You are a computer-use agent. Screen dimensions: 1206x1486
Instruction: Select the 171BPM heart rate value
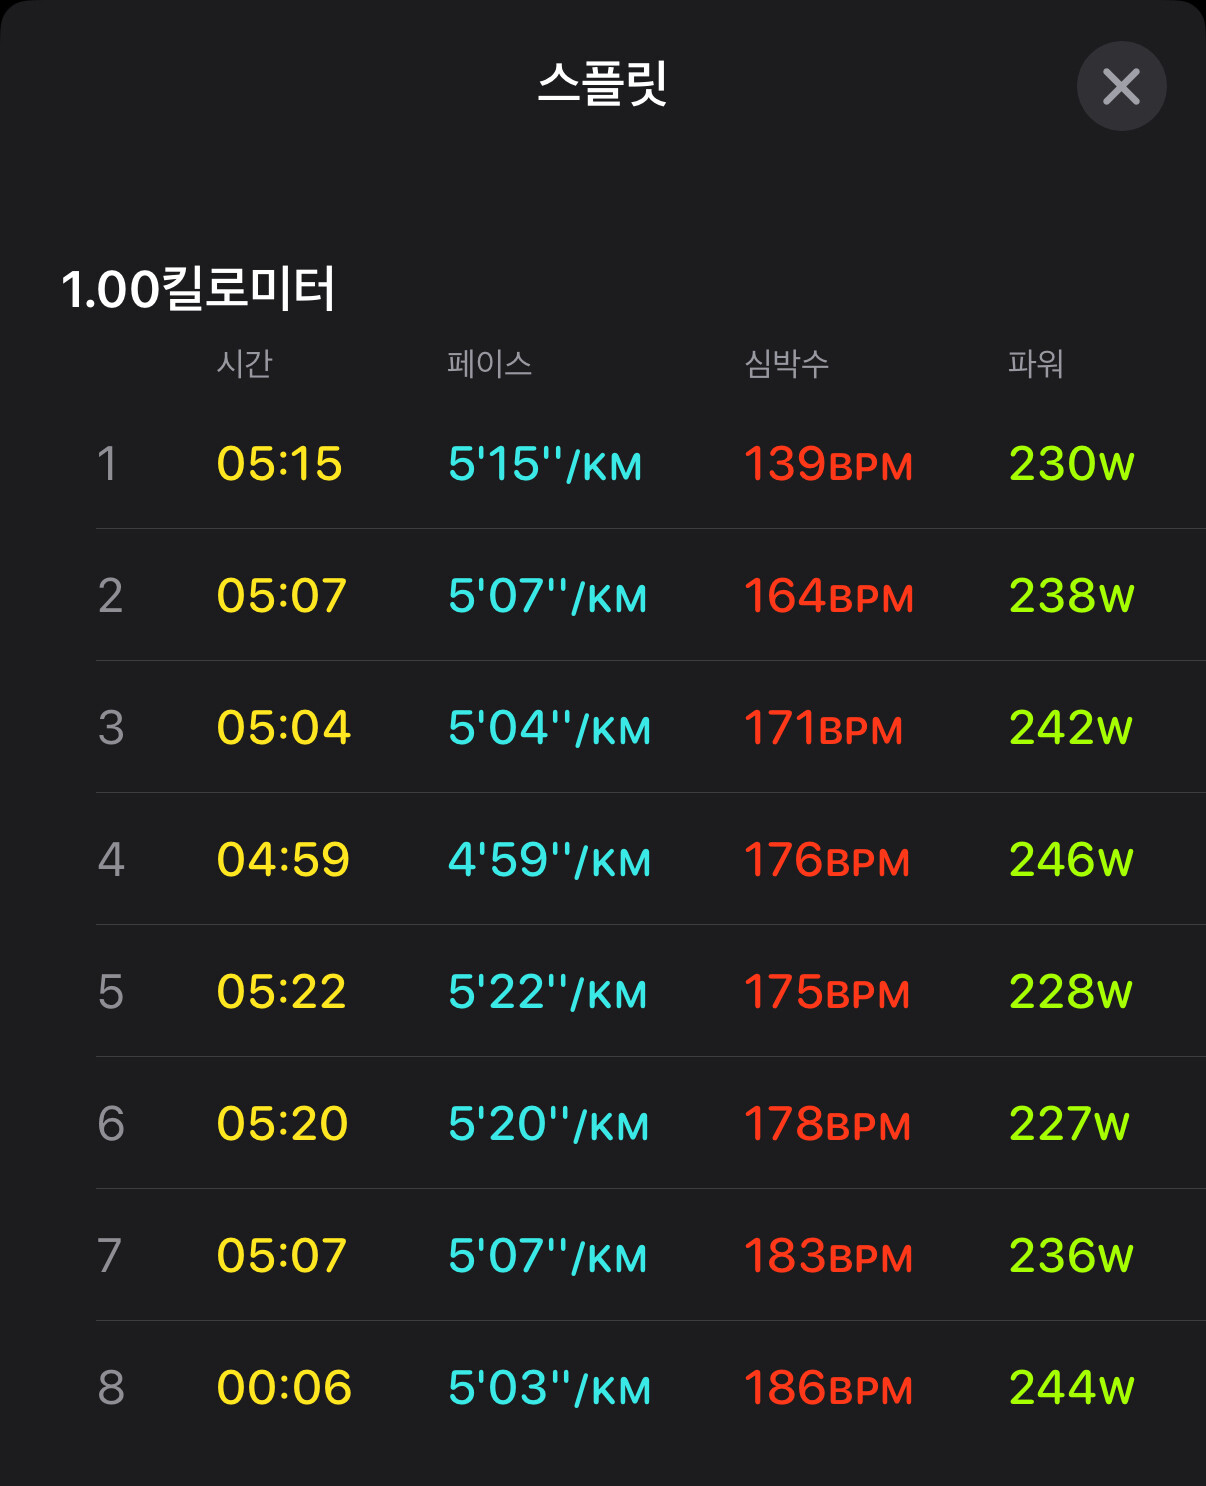(x=823, y=728)
